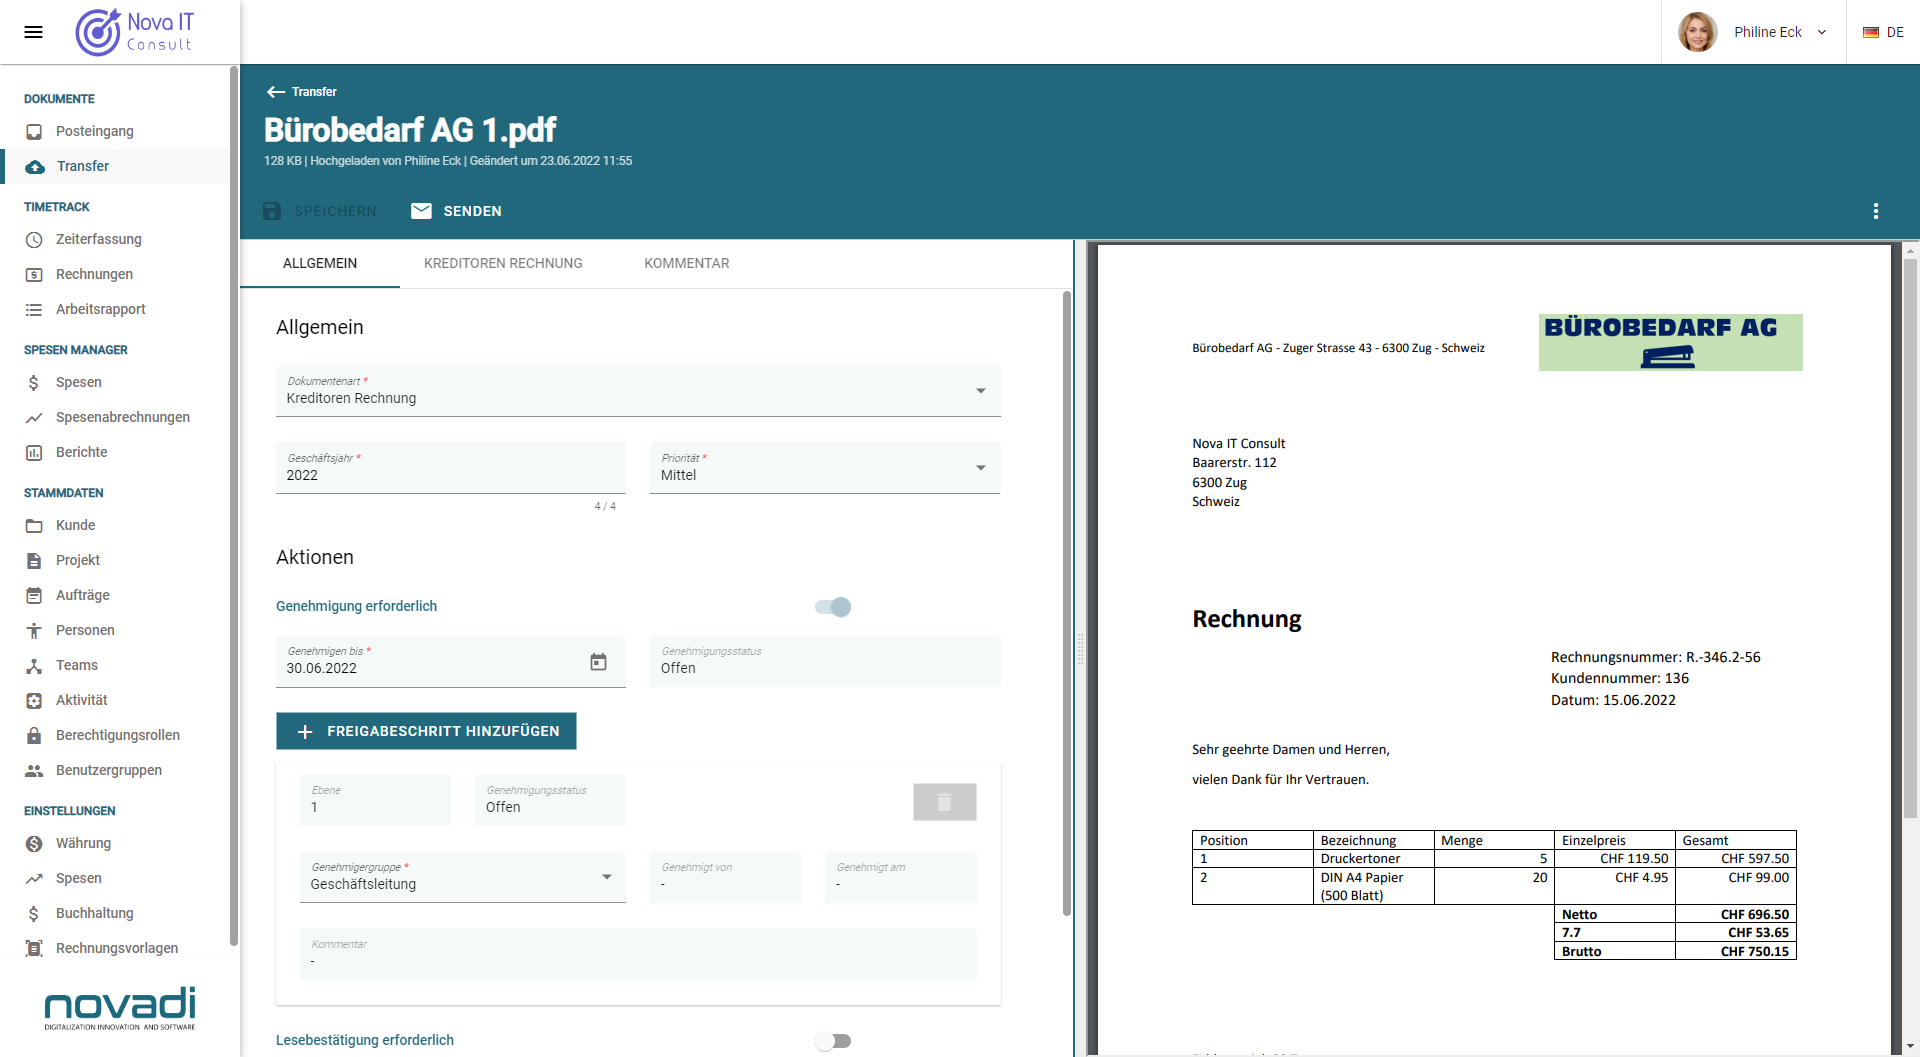Click the novadi logo at sidebar bottom
1920x1057 pixels.
tap(120, 1008)
